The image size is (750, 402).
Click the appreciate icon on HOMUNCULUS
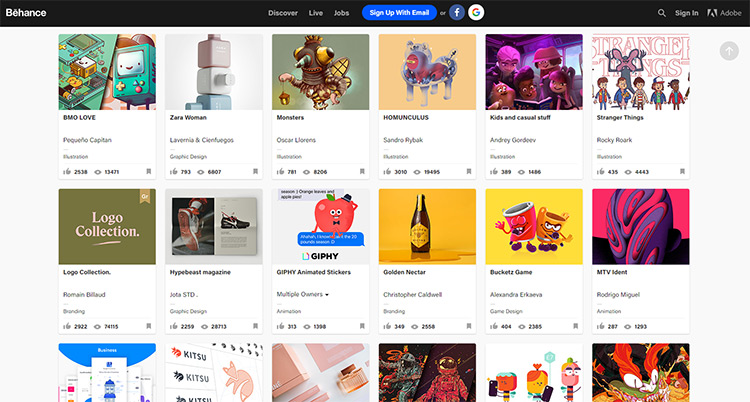[x=387, y=171]
